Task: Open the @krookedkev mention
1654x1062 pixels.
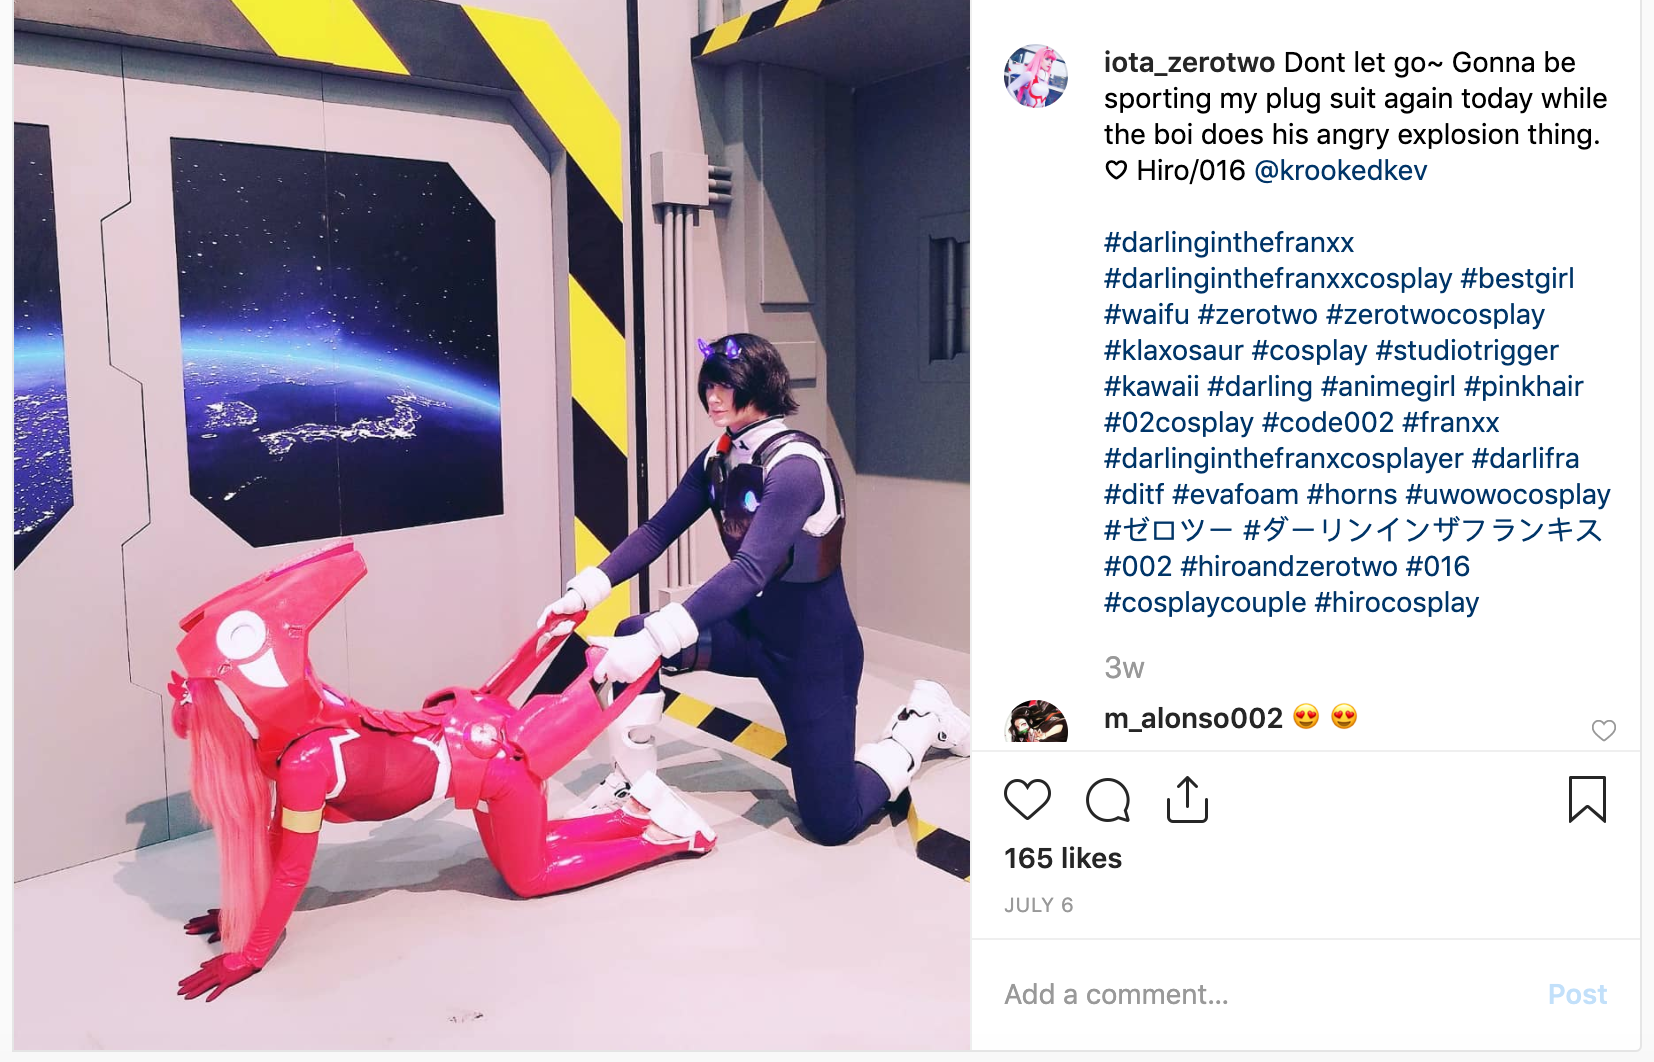Action: click(x=1340, y=170)
